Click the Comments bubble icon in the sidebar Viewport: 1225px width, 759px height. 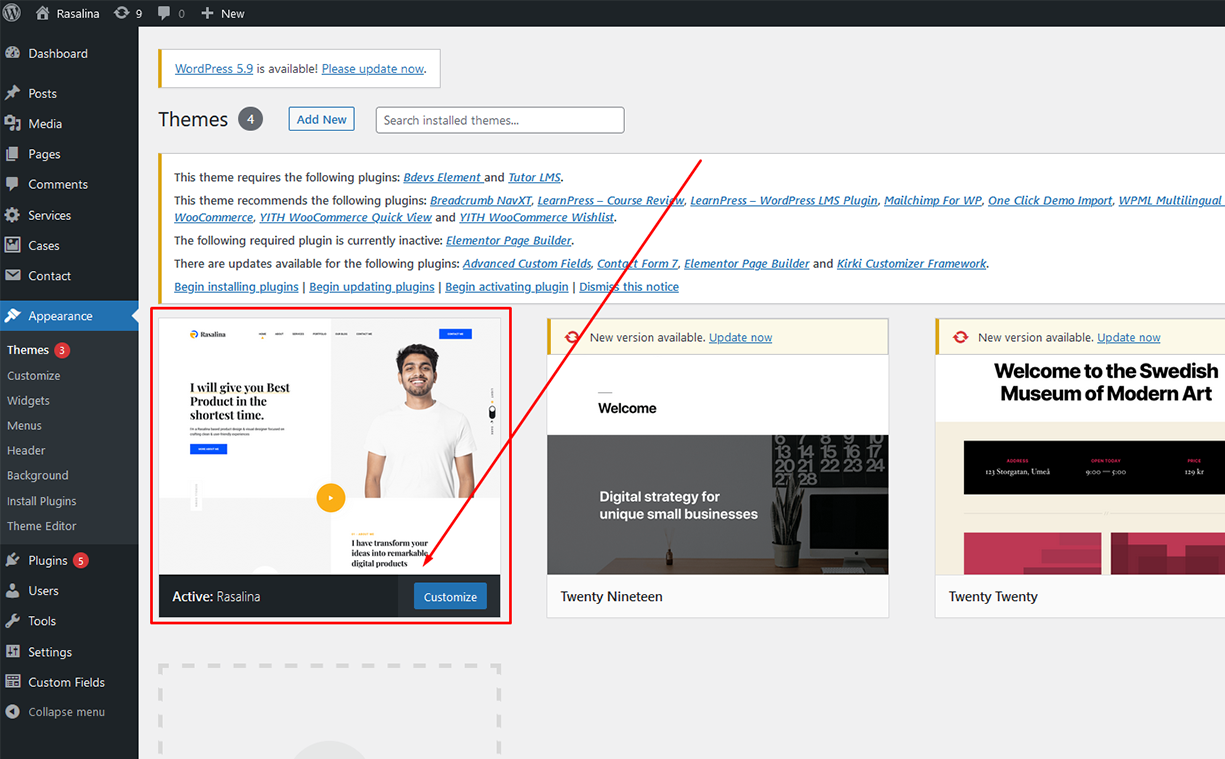[x=13, y=184]
